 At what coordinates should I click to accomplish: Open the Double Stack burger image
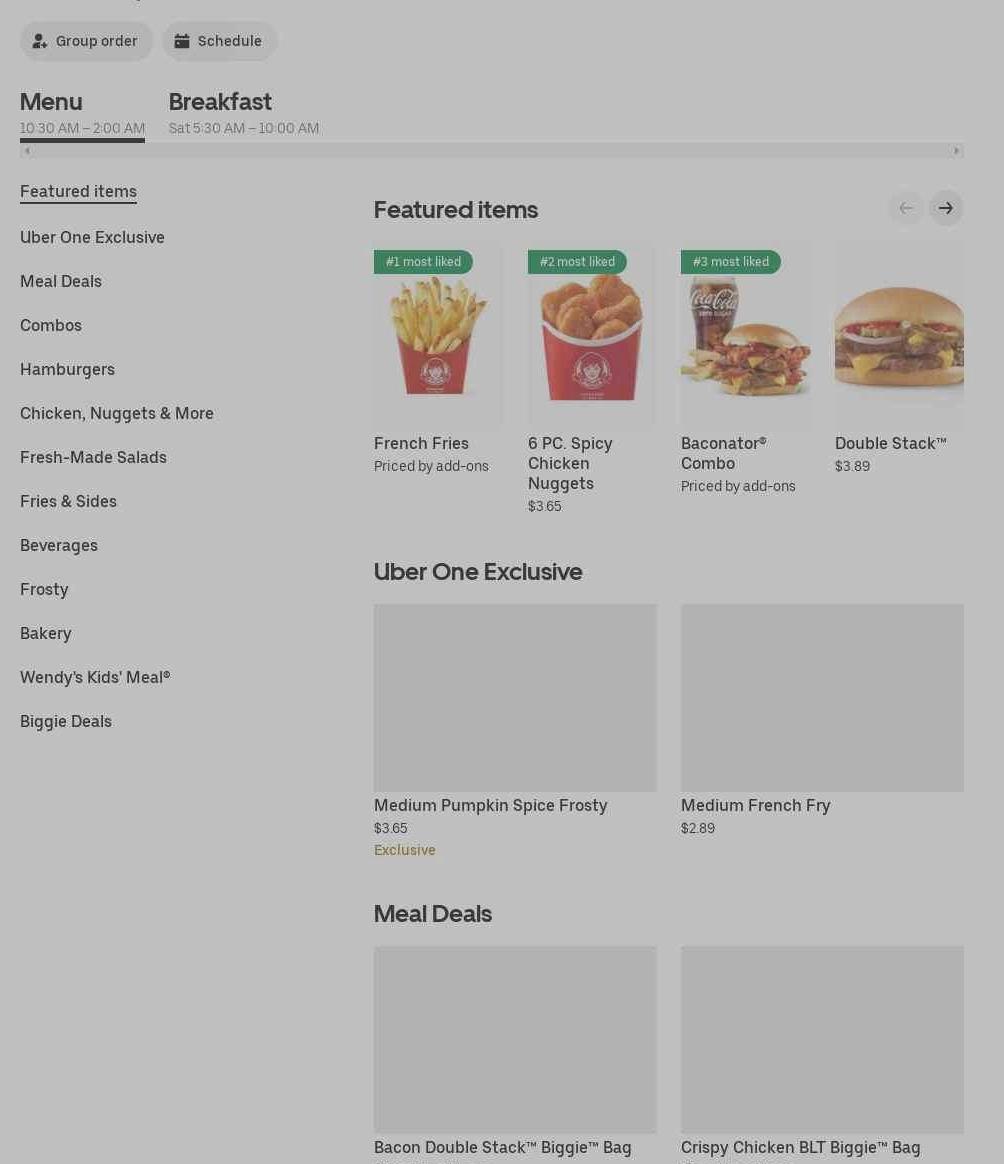click(899, 336)
